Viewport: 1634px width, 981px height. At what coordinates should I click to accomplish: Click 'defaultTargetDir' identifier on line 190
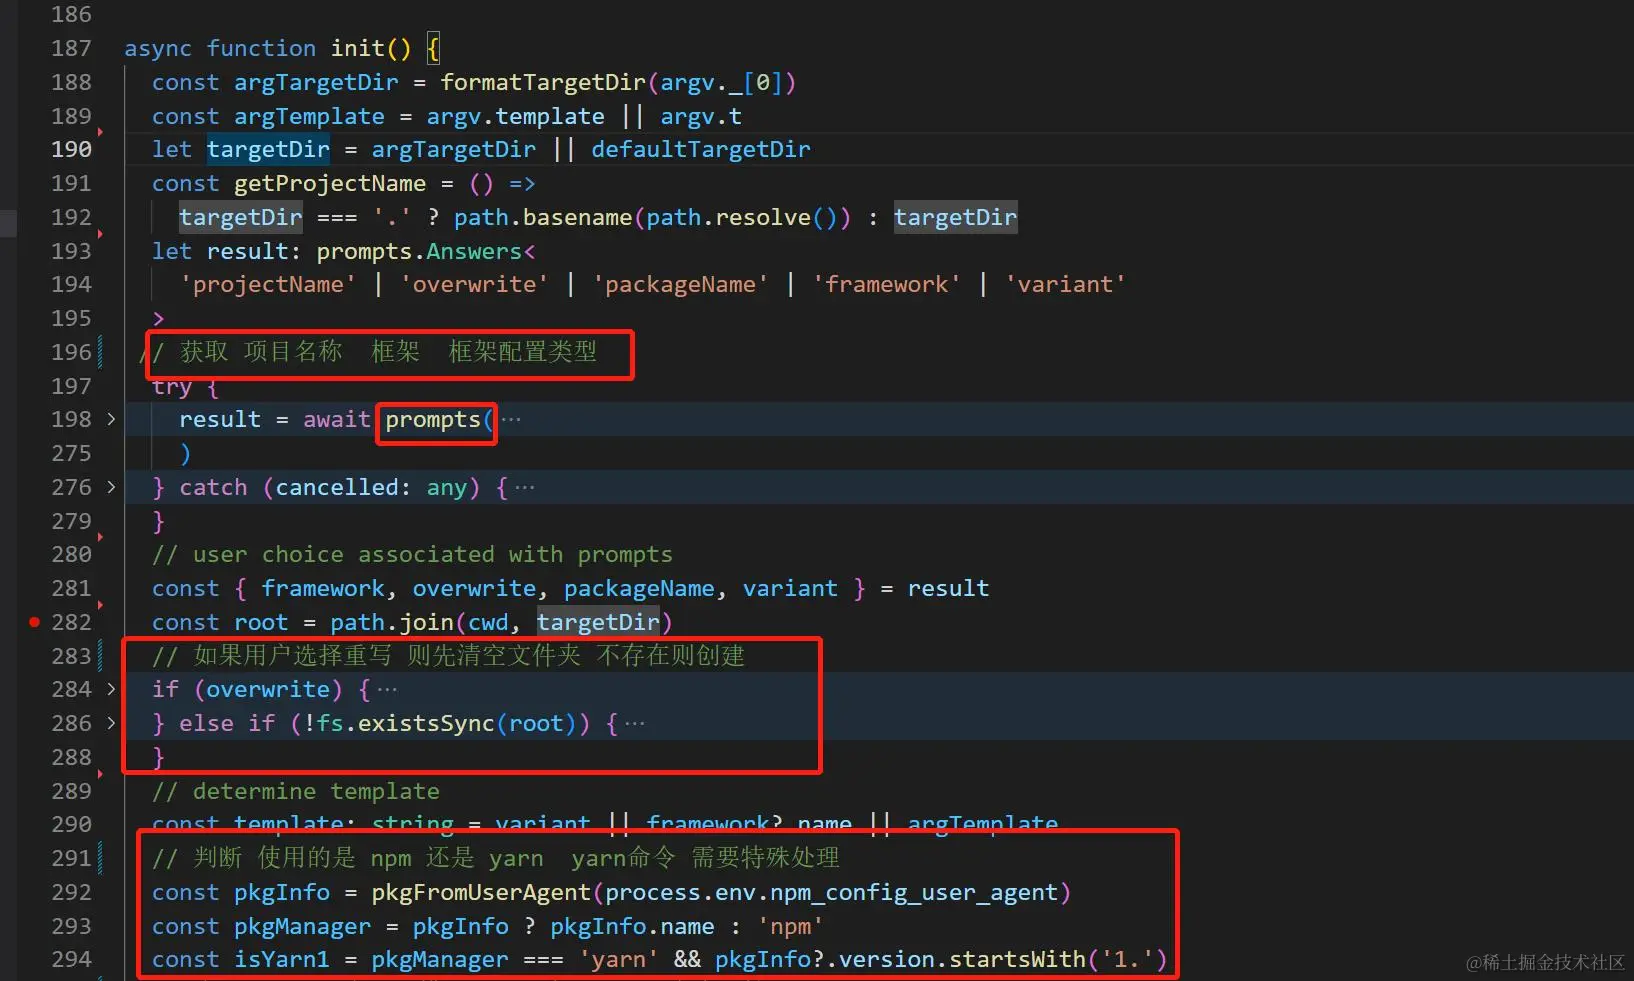(701, 149)
